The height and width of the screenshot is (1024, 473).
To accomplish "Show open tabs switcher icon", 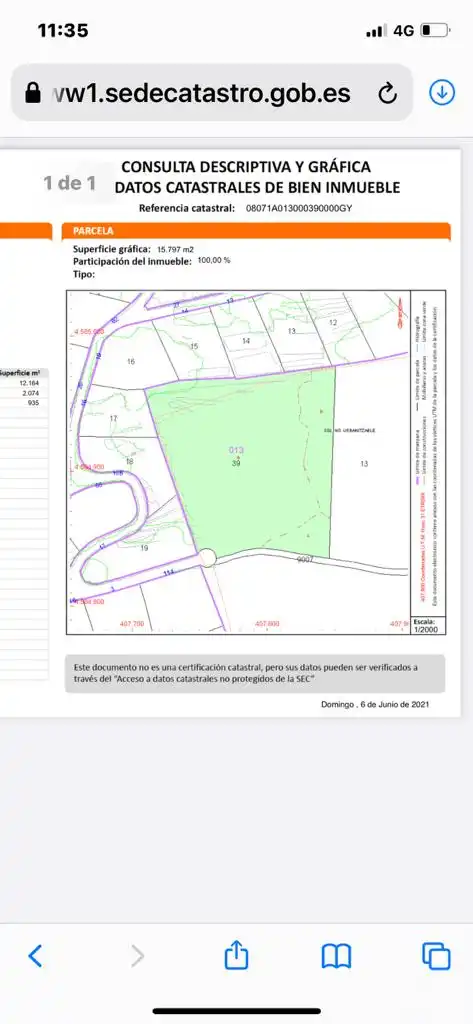I will pyautogui.click(x=436, y=956).
